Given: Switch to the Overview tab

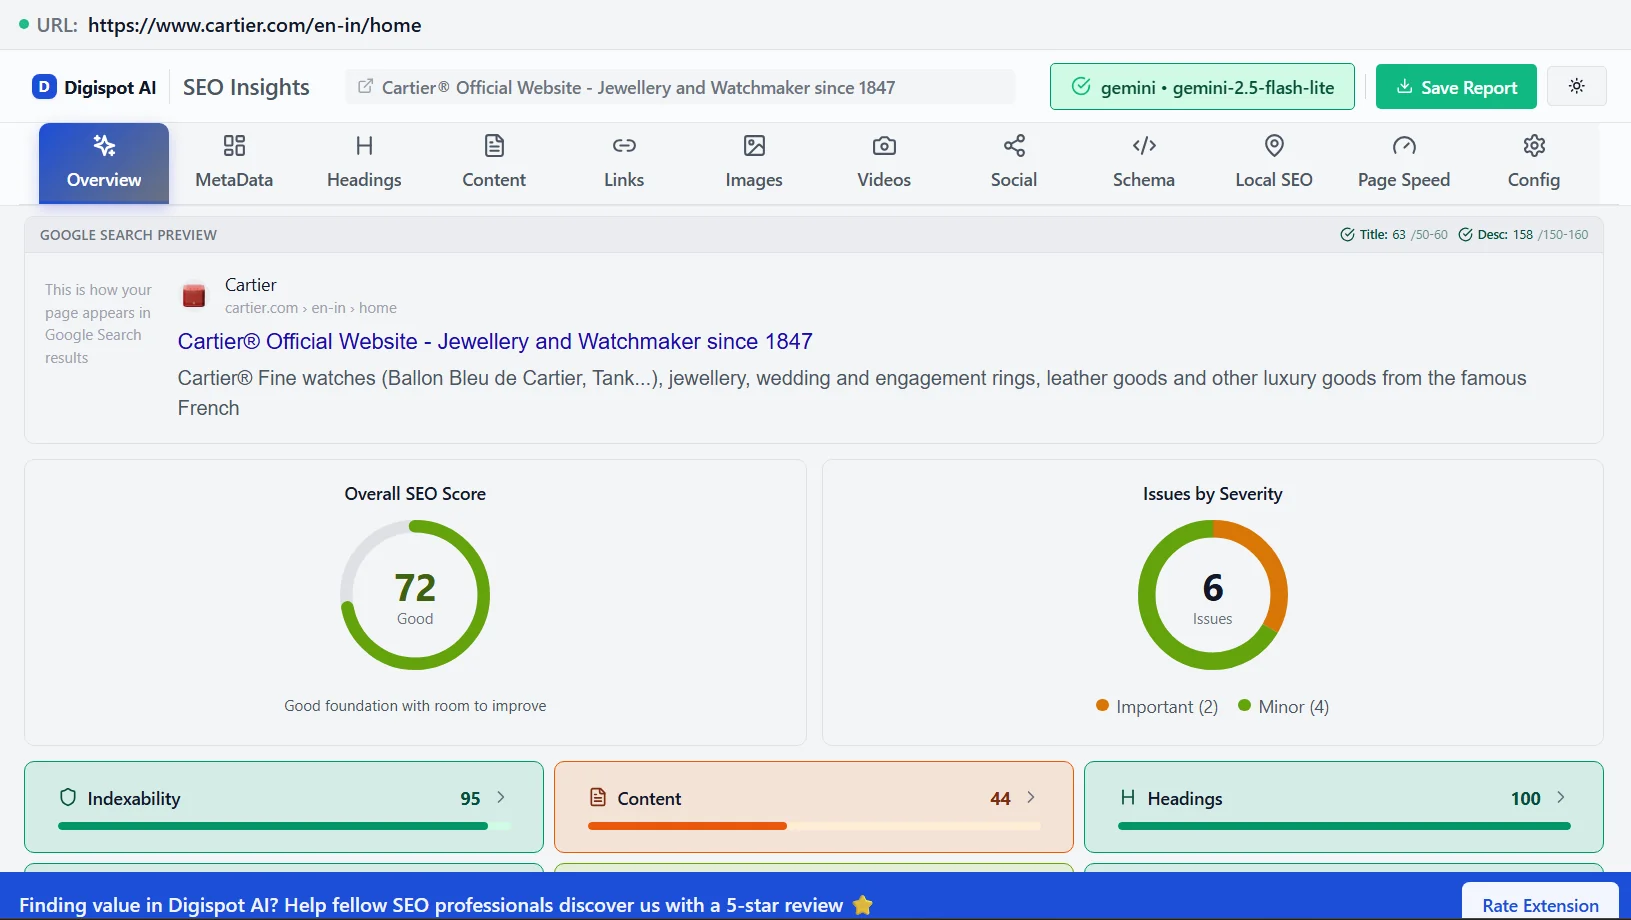Looking at the screenshot, I should (x=103, y=162).
